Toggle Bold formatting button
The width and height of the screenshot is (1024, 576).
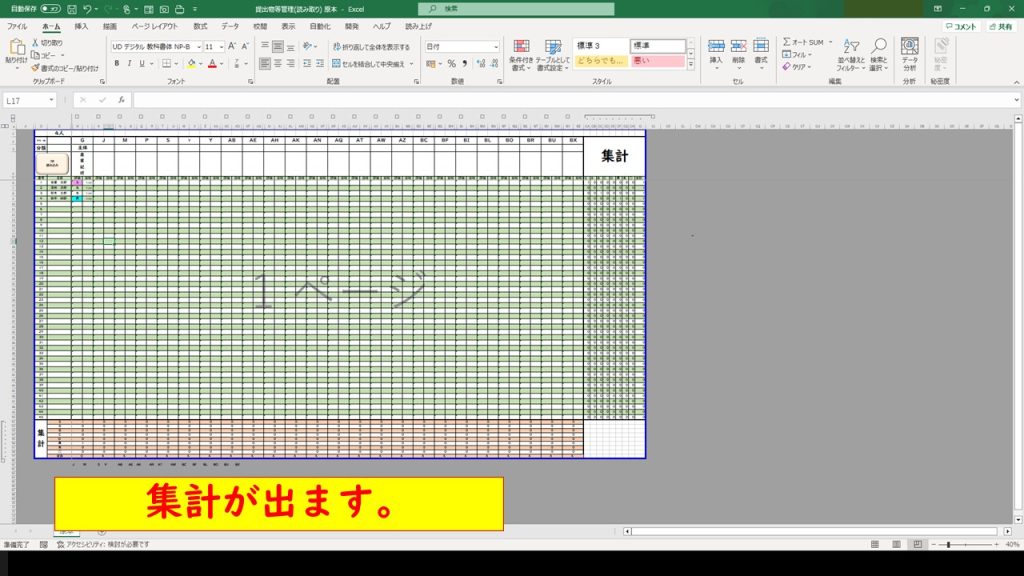click(116, 63)
